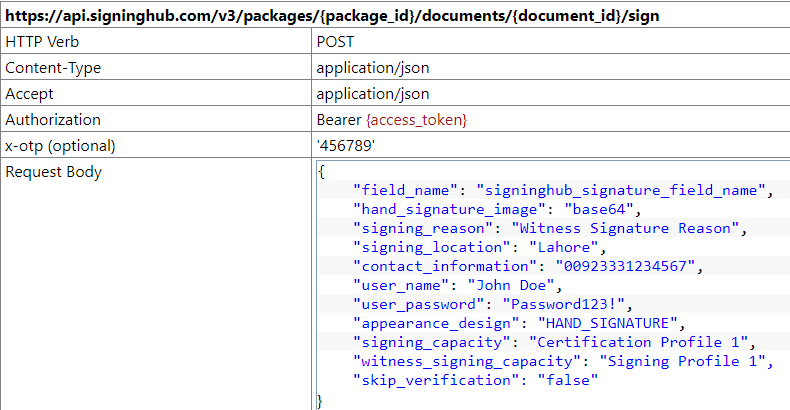The image size is (790, 410).
Task: Click the x-otp (optional) label
Action: [x=60, y=146]
